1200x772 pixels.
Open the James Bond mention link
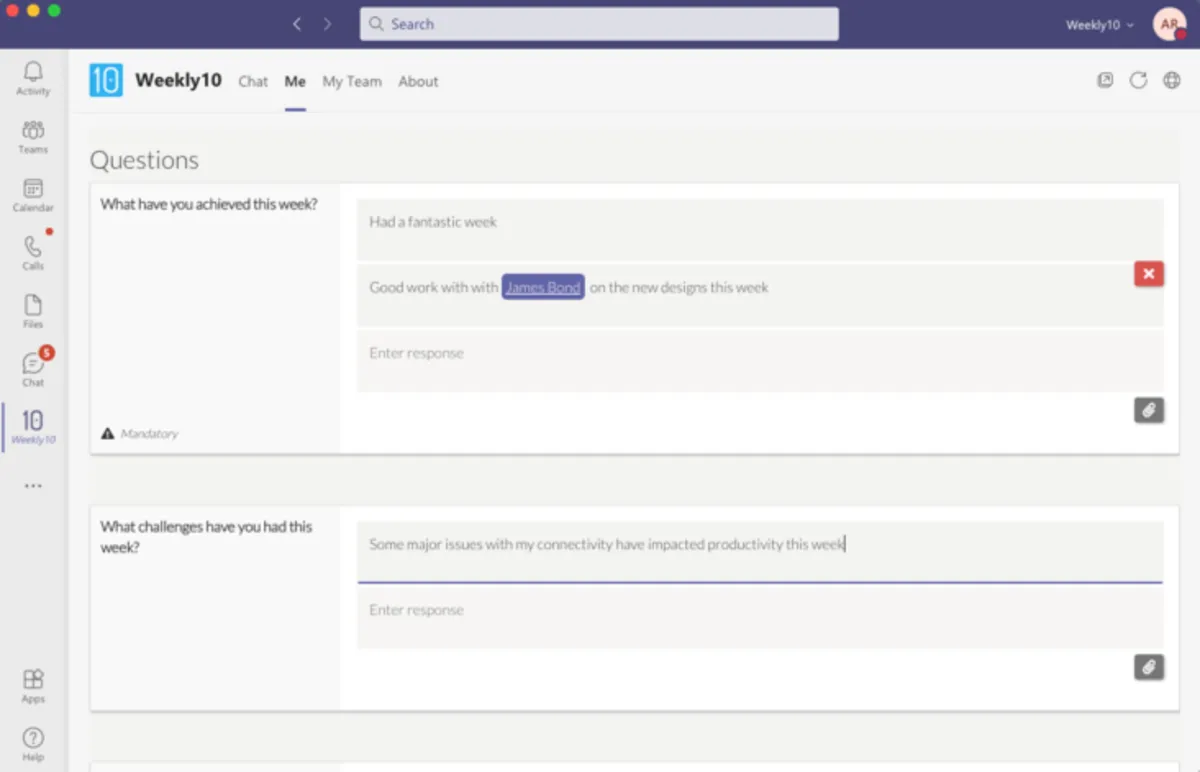[543, 287]
